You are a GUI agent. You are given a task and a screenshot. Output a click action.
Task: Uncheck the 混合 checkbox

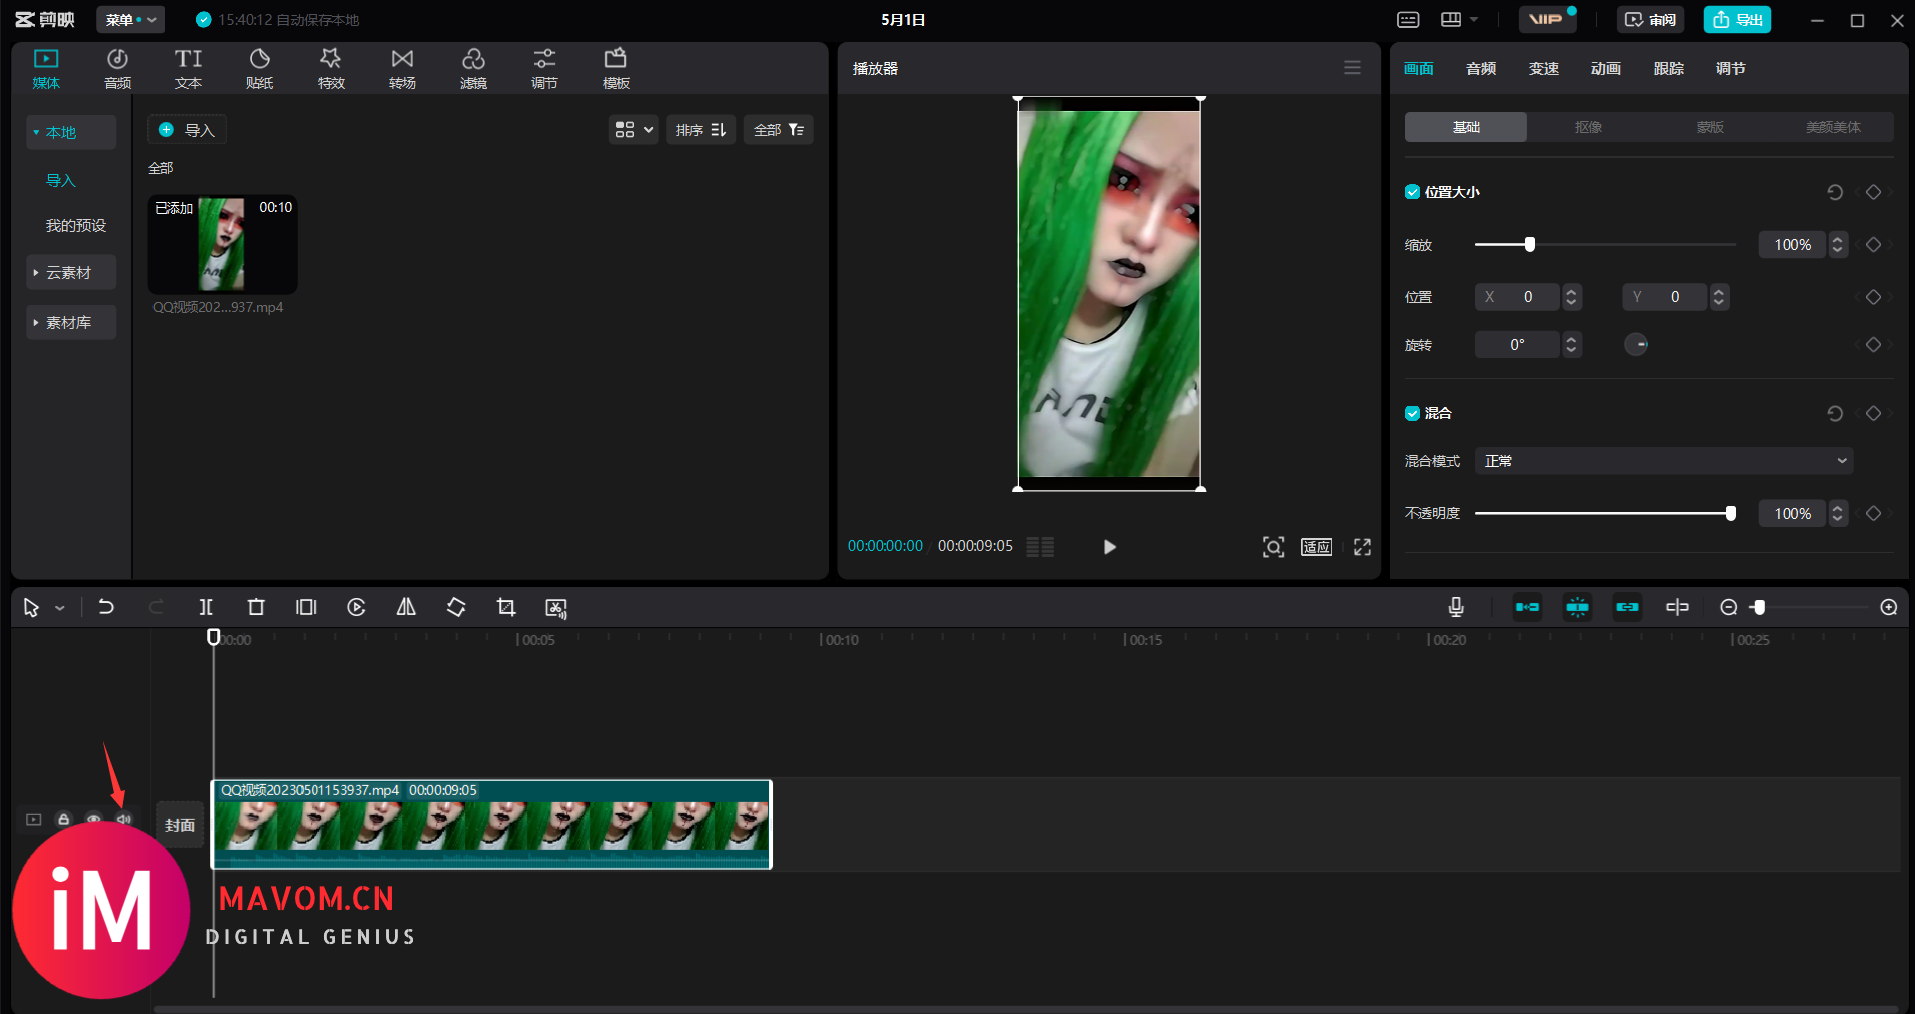[x=1412, y=413]
